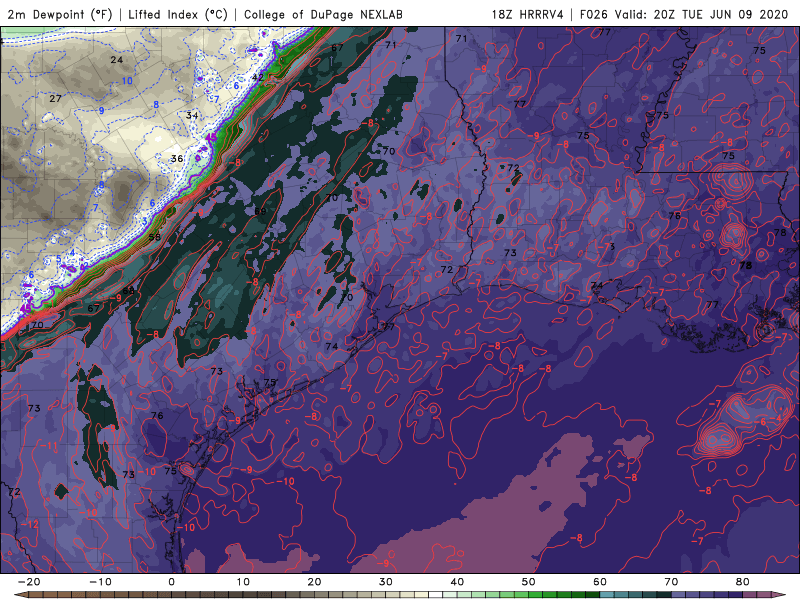Click the 10 label on the color scale

[x=243, y=582]
